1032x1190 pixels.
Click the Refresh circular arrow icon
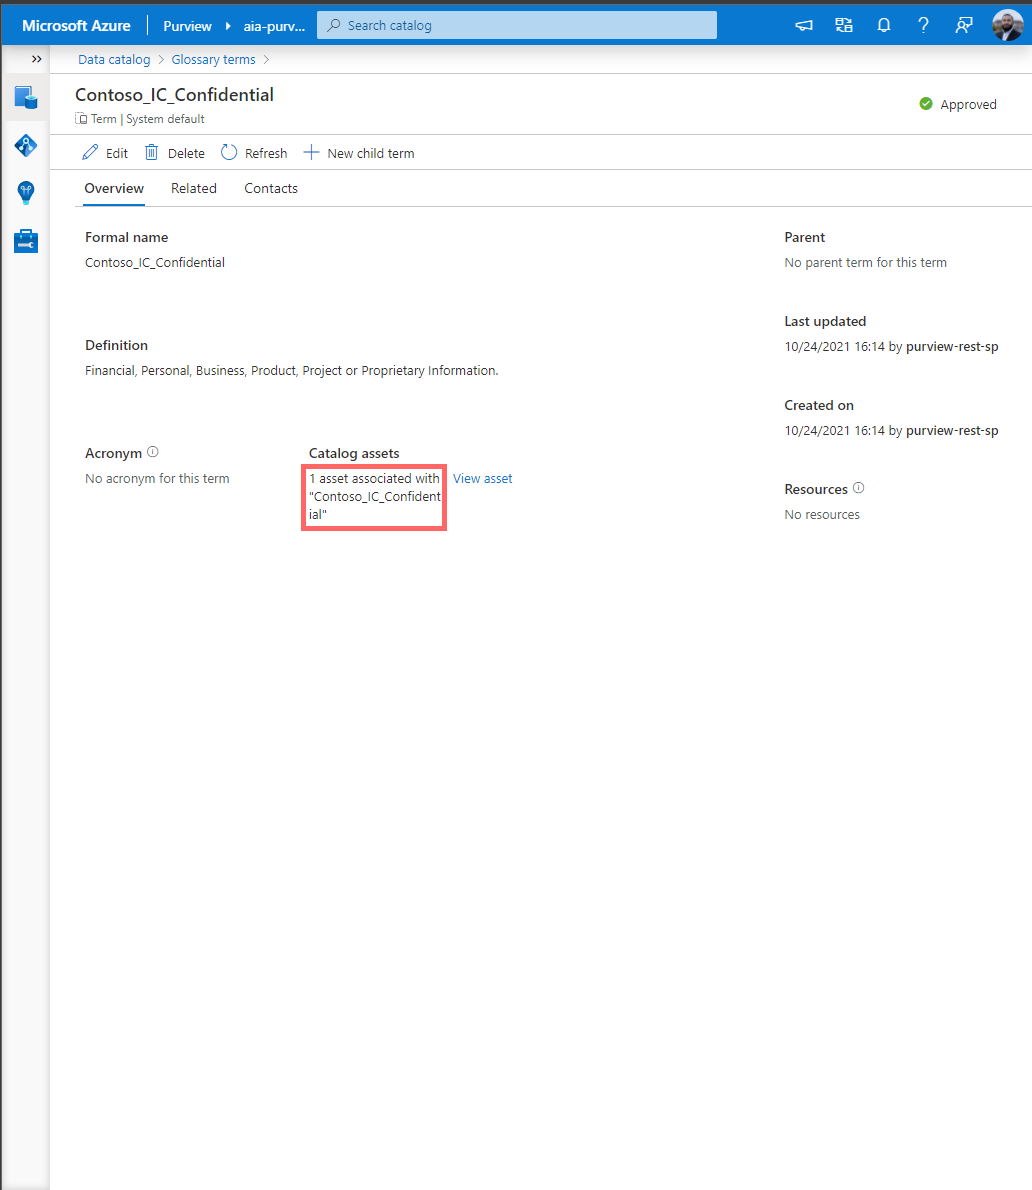click(229, 153)
